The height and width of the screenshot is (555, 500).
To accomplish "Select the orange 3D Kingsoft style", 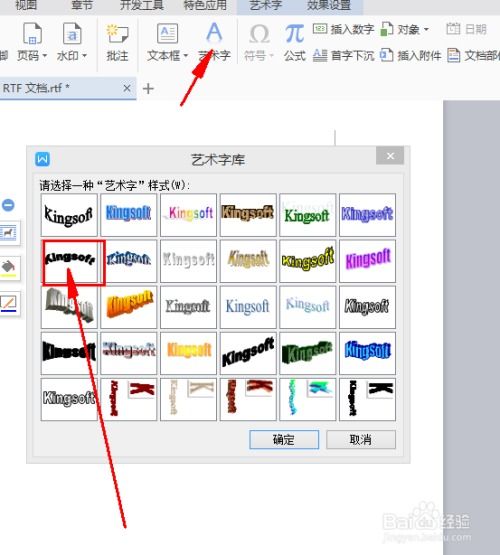I will tap(128, 307).
